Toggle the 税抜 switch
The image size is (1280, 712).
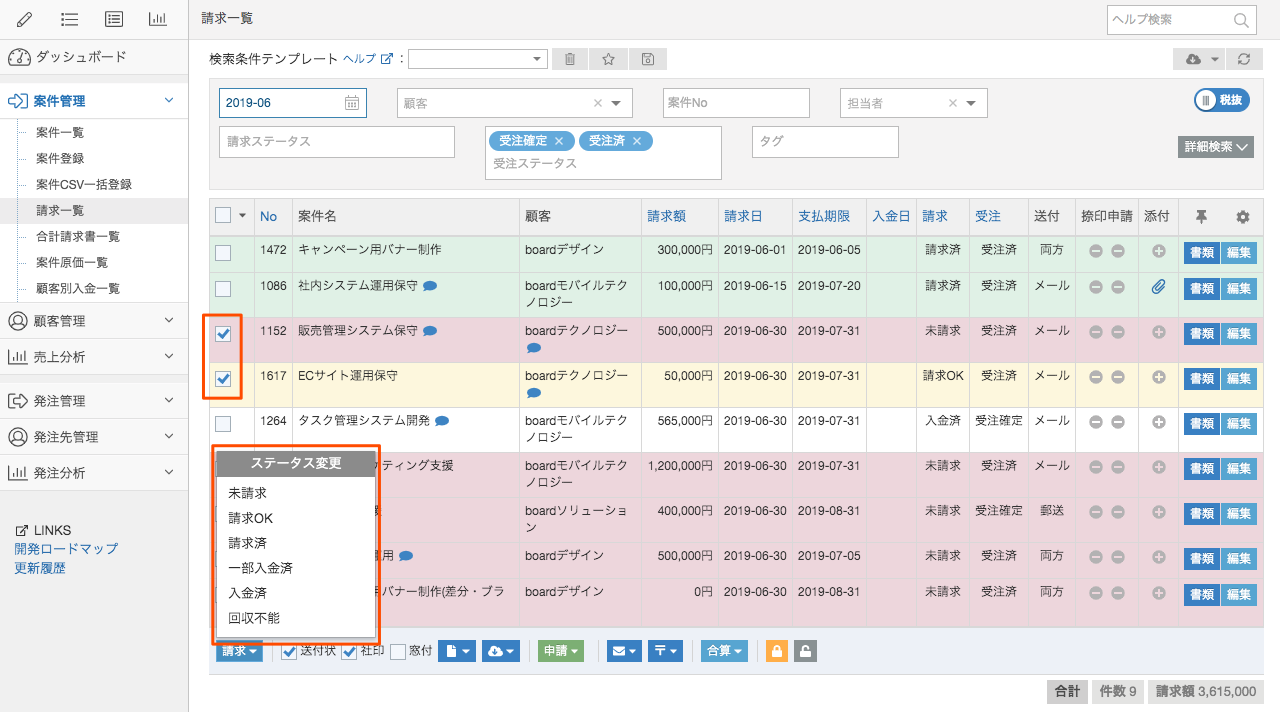pos(1221,100)
